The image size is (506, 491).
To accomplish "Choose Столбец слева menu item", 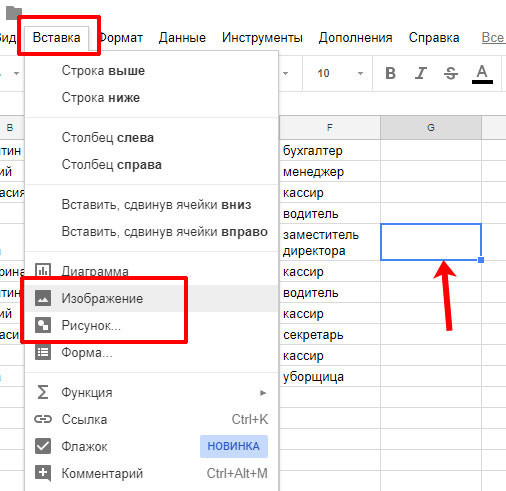I will tap(152, 138).
